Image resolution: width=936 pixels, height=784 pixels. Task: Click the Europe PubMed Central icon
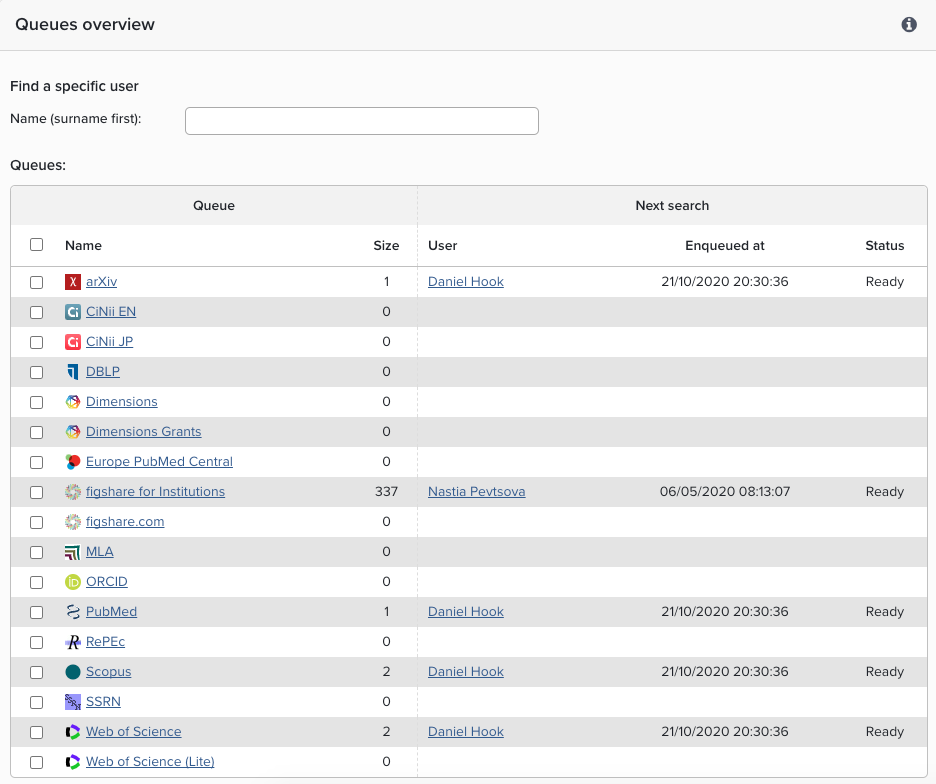coord(72,462)
